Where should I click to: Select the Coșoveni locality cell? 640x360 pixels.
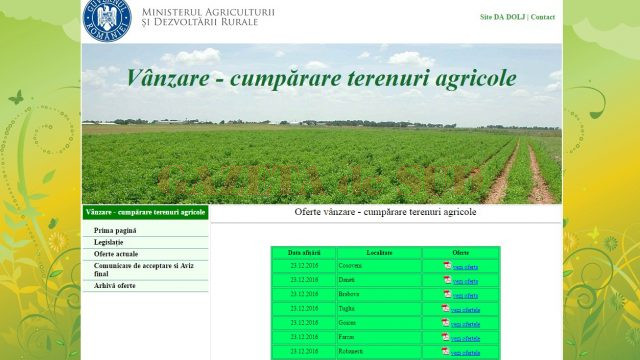[x=379, y=266]
